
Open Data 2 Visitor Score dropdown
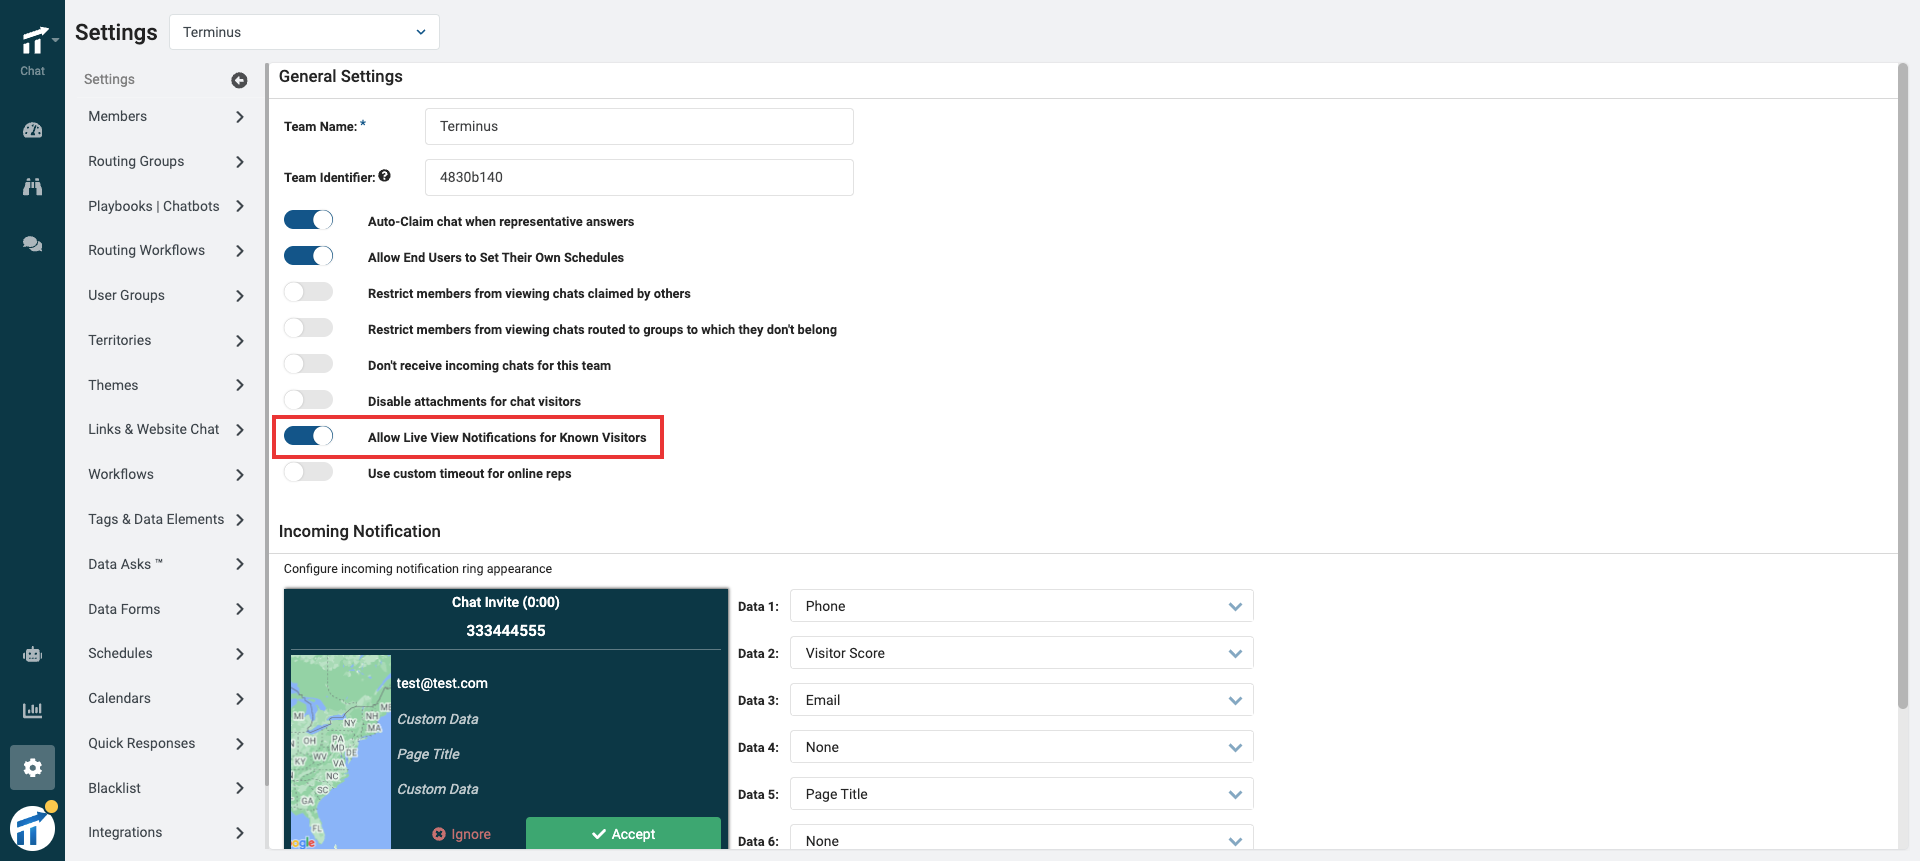[1021, 653]
